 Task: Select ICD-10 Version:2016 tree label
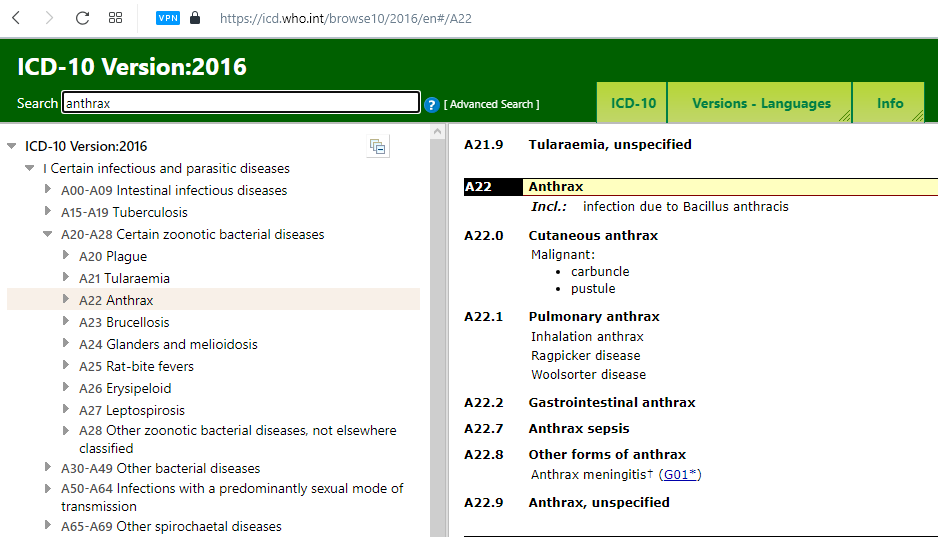(x=86, y=146)
